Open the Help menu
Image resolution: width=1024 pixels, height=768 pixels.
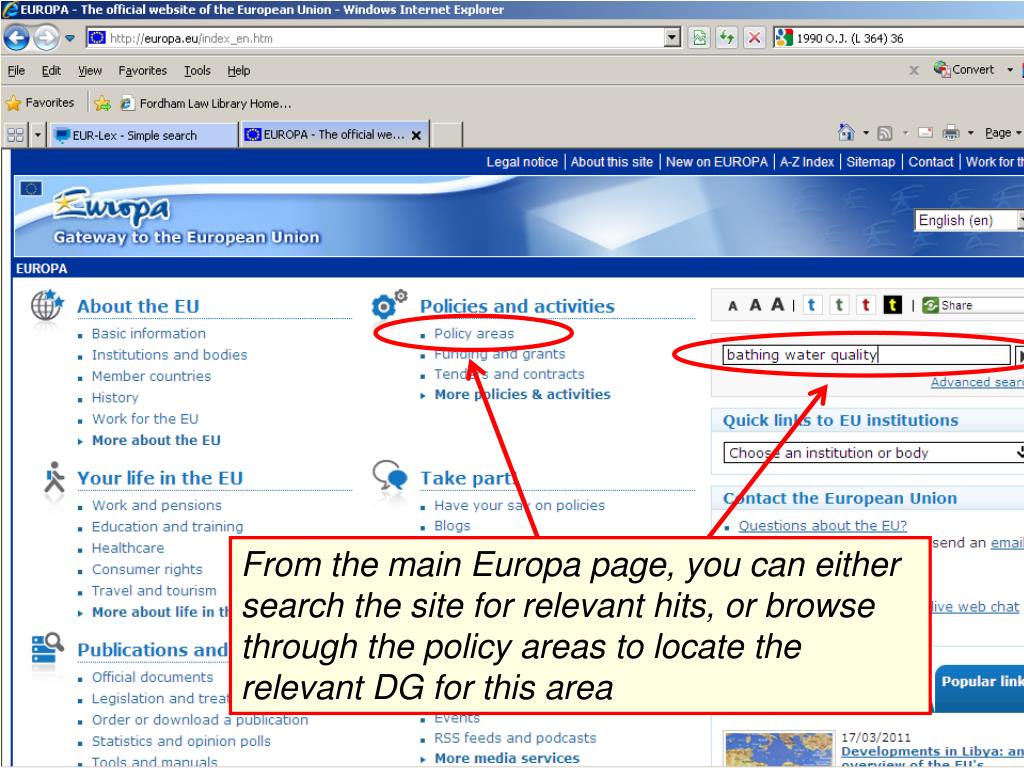pos(238,71)
